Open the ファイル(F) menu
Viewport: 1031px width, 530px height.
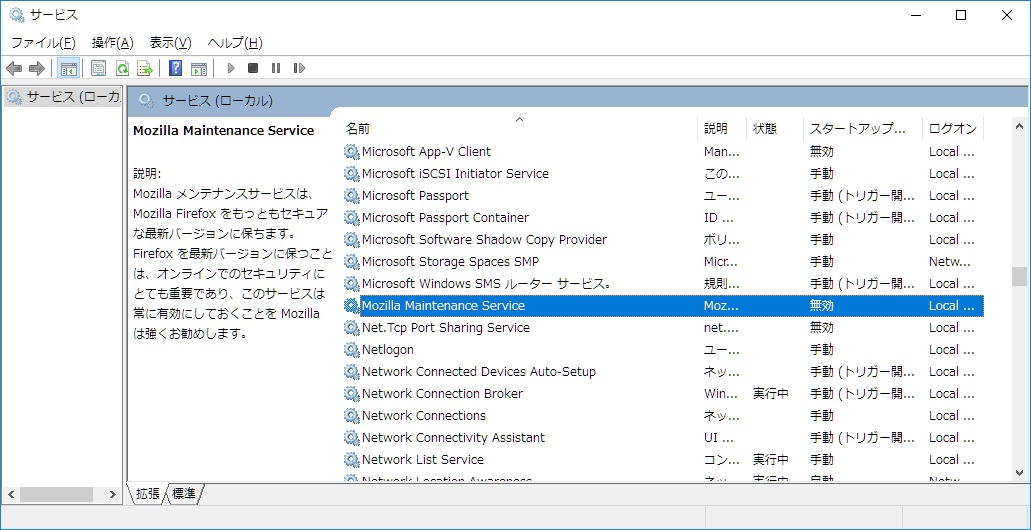[x=43, y=42]
